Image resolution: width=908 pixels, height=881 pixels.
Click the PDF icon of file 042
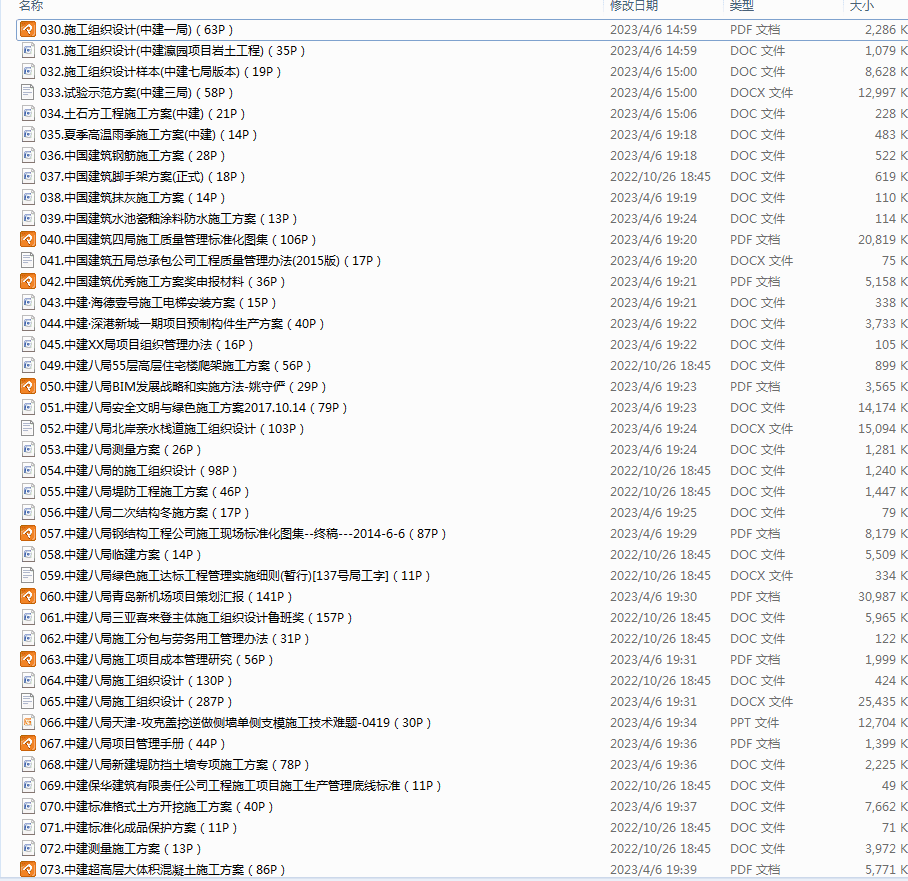[x=27, y=282]
